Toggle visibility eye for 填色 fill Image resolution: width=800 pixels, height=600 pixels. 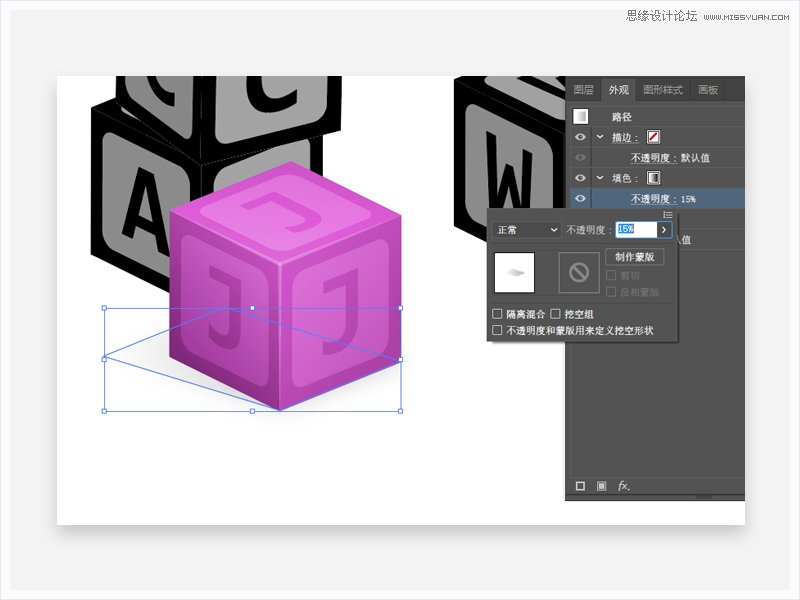(580, 178)
